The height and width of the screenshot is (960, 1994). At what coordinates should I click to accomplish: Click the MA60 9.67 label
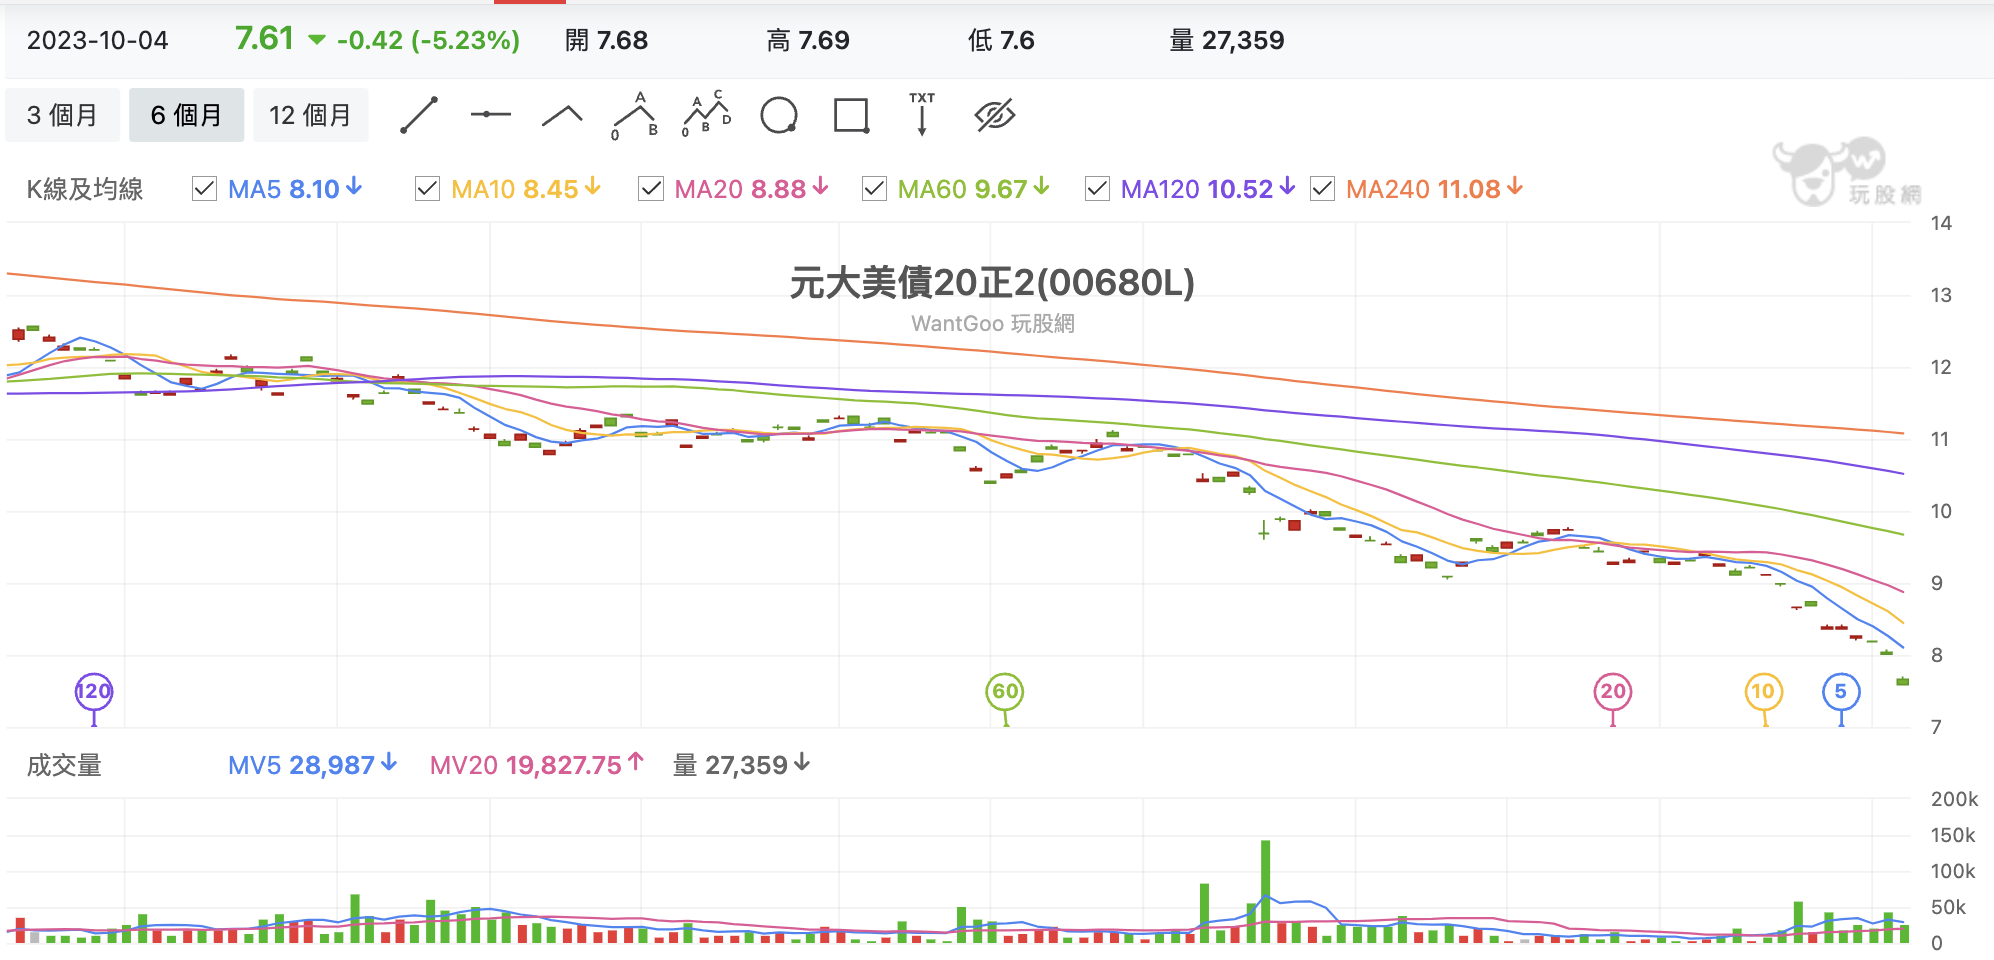coord(974,189)
